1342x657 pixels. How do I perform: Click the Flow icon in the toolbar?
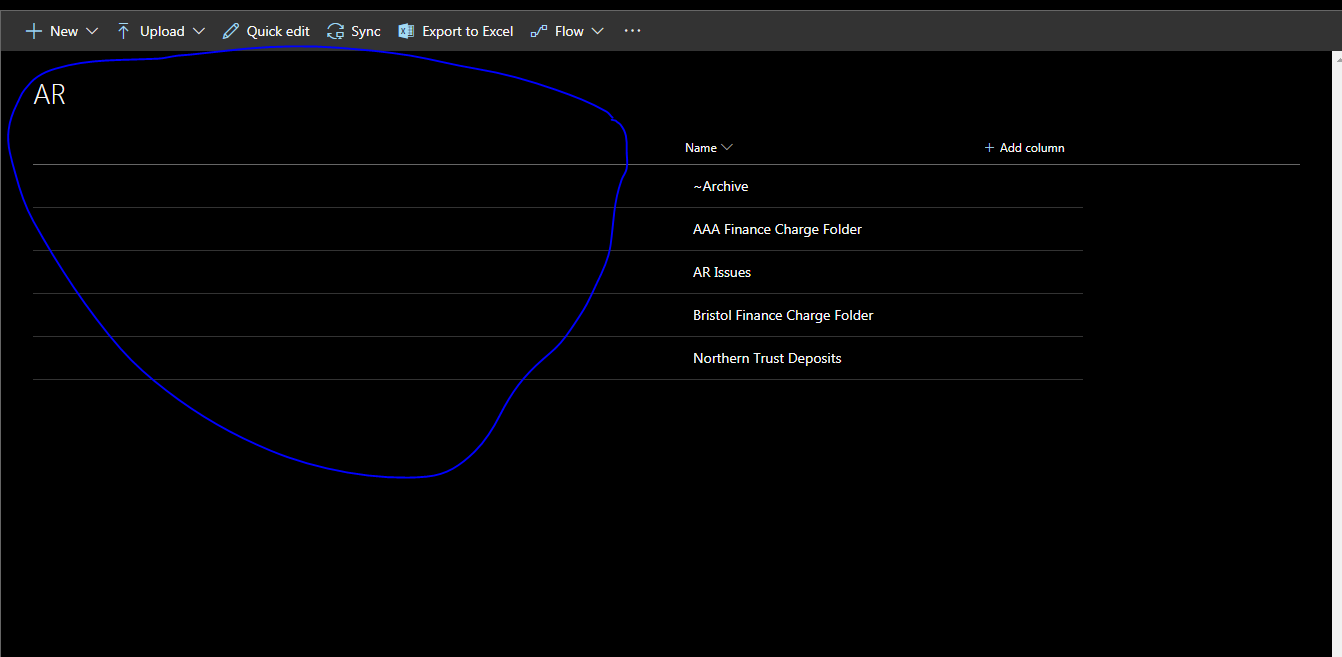click(x=538, y=31)
